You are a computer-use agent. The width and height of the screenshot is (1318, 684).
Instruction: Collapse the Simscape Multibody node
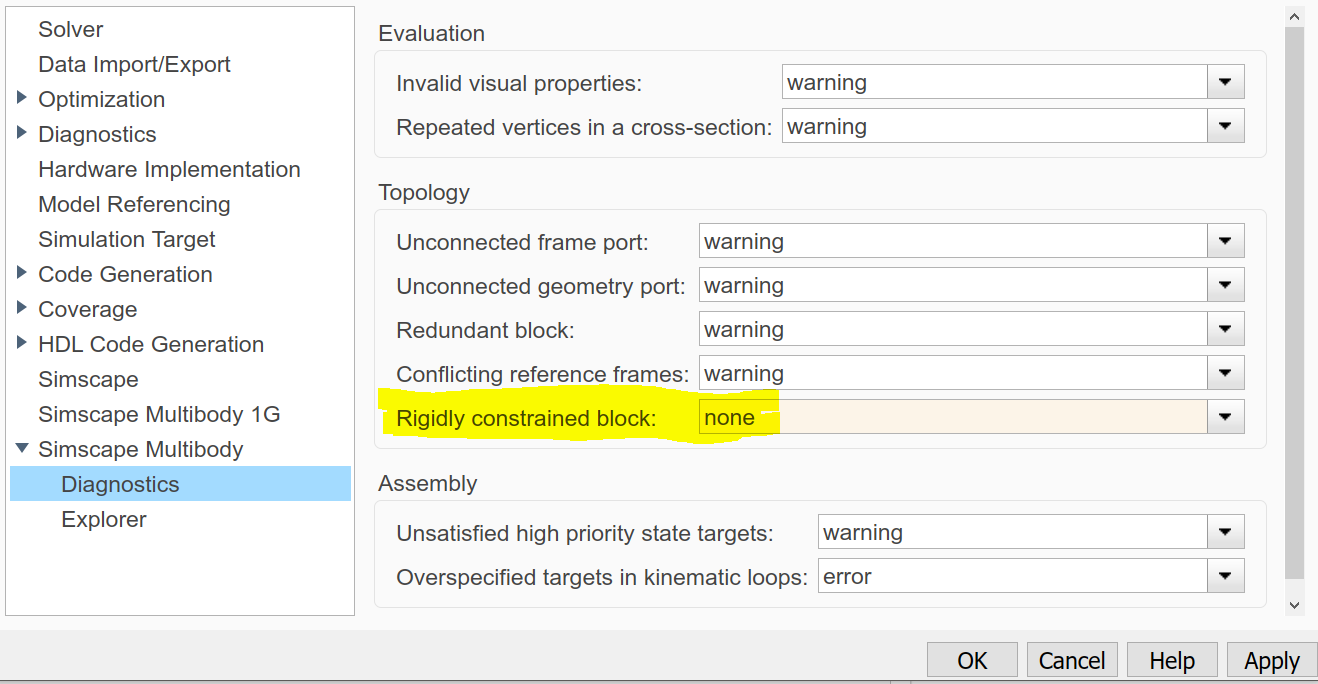22,449
